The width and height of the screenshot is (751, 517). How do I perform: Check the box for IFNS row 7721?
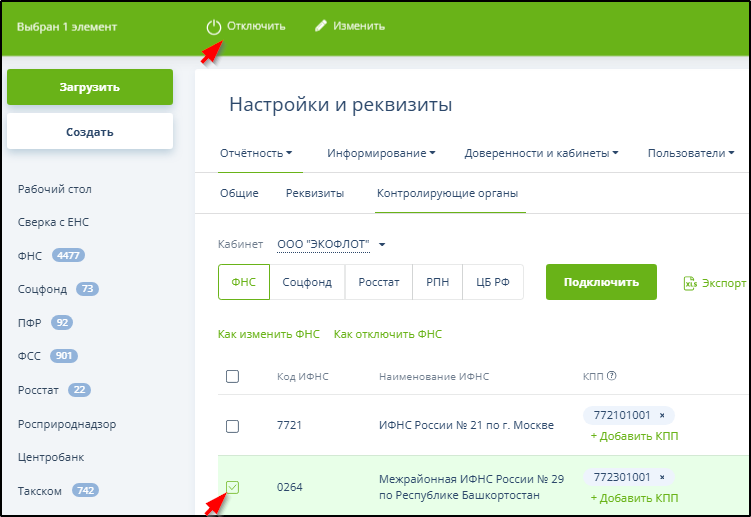(232, 426)
